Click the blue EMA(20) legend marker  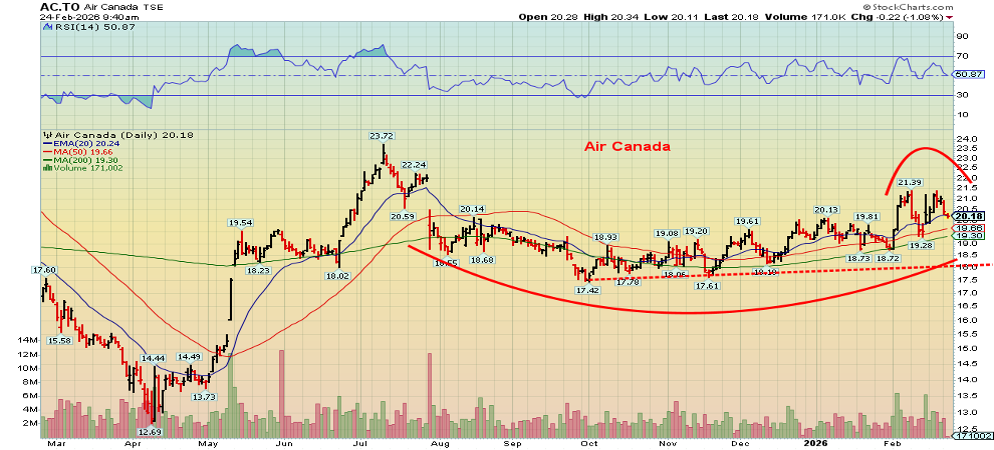[x=46, y=144]
